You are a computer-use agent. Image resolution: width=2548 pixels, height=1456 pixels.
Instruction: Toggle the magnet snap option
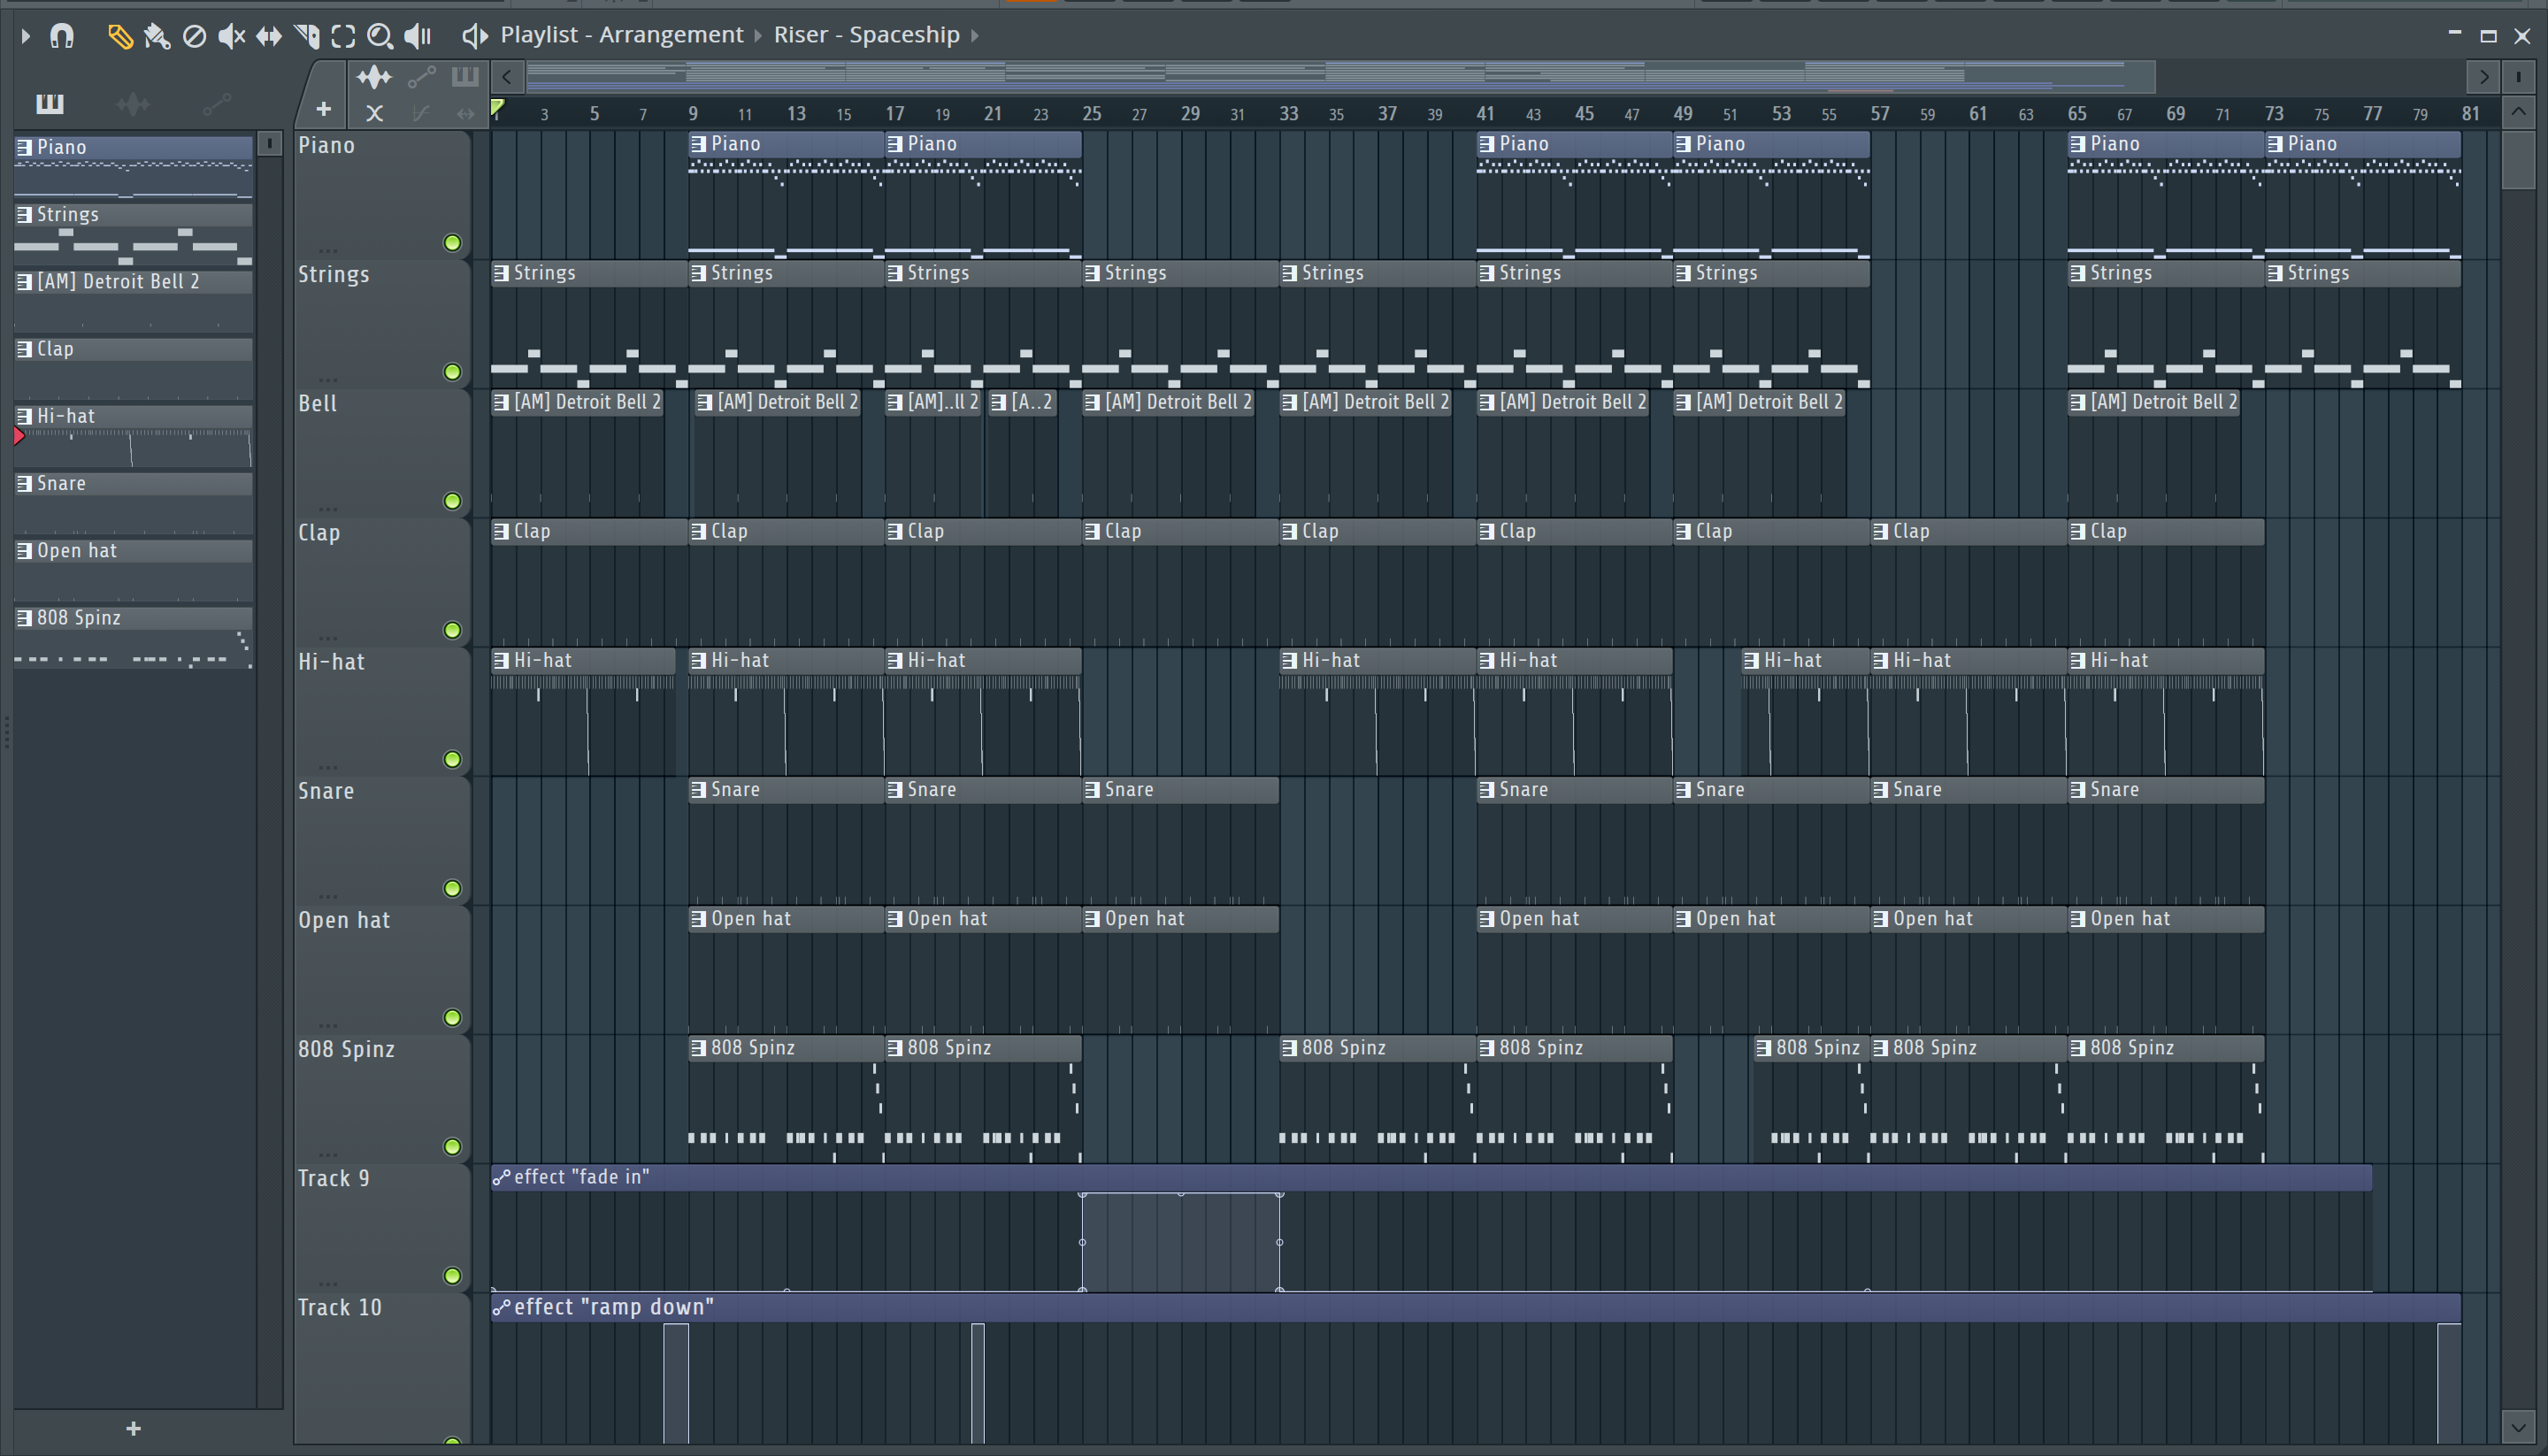62,36
